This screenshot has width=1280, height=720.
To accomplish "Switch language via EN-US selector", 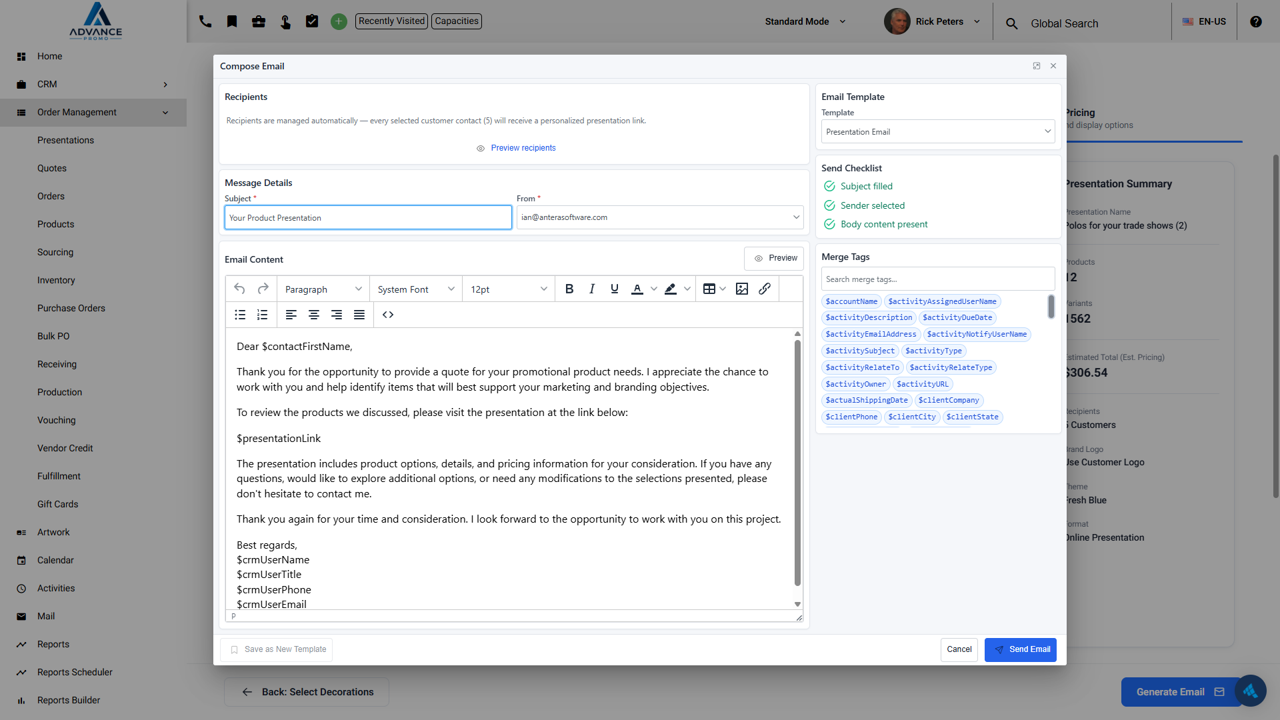I will pos(1204,21).
